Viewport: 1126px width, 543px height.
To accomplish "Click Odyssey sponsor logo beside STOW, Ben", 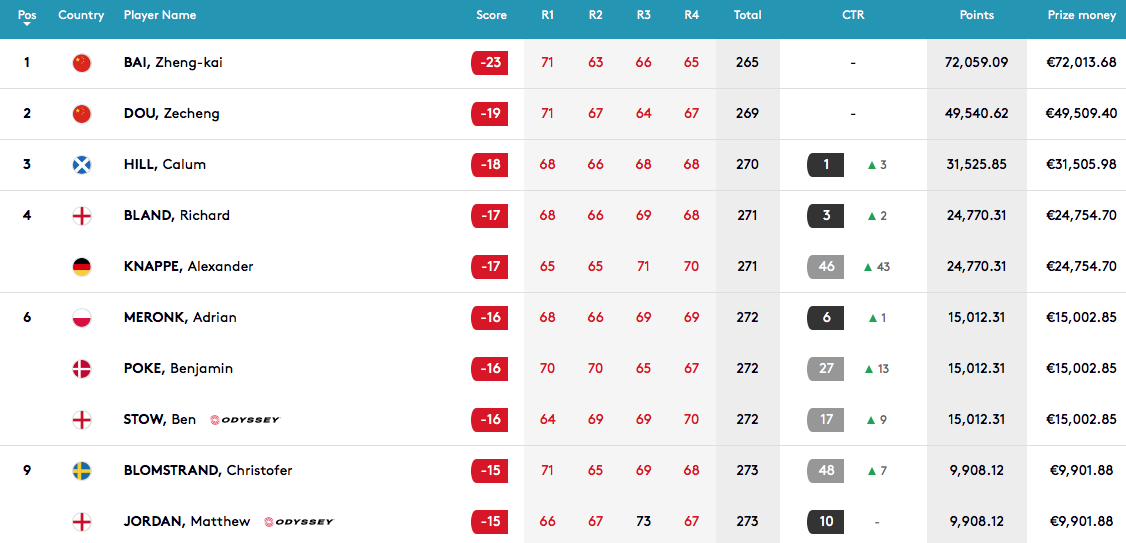I will 245,420.
